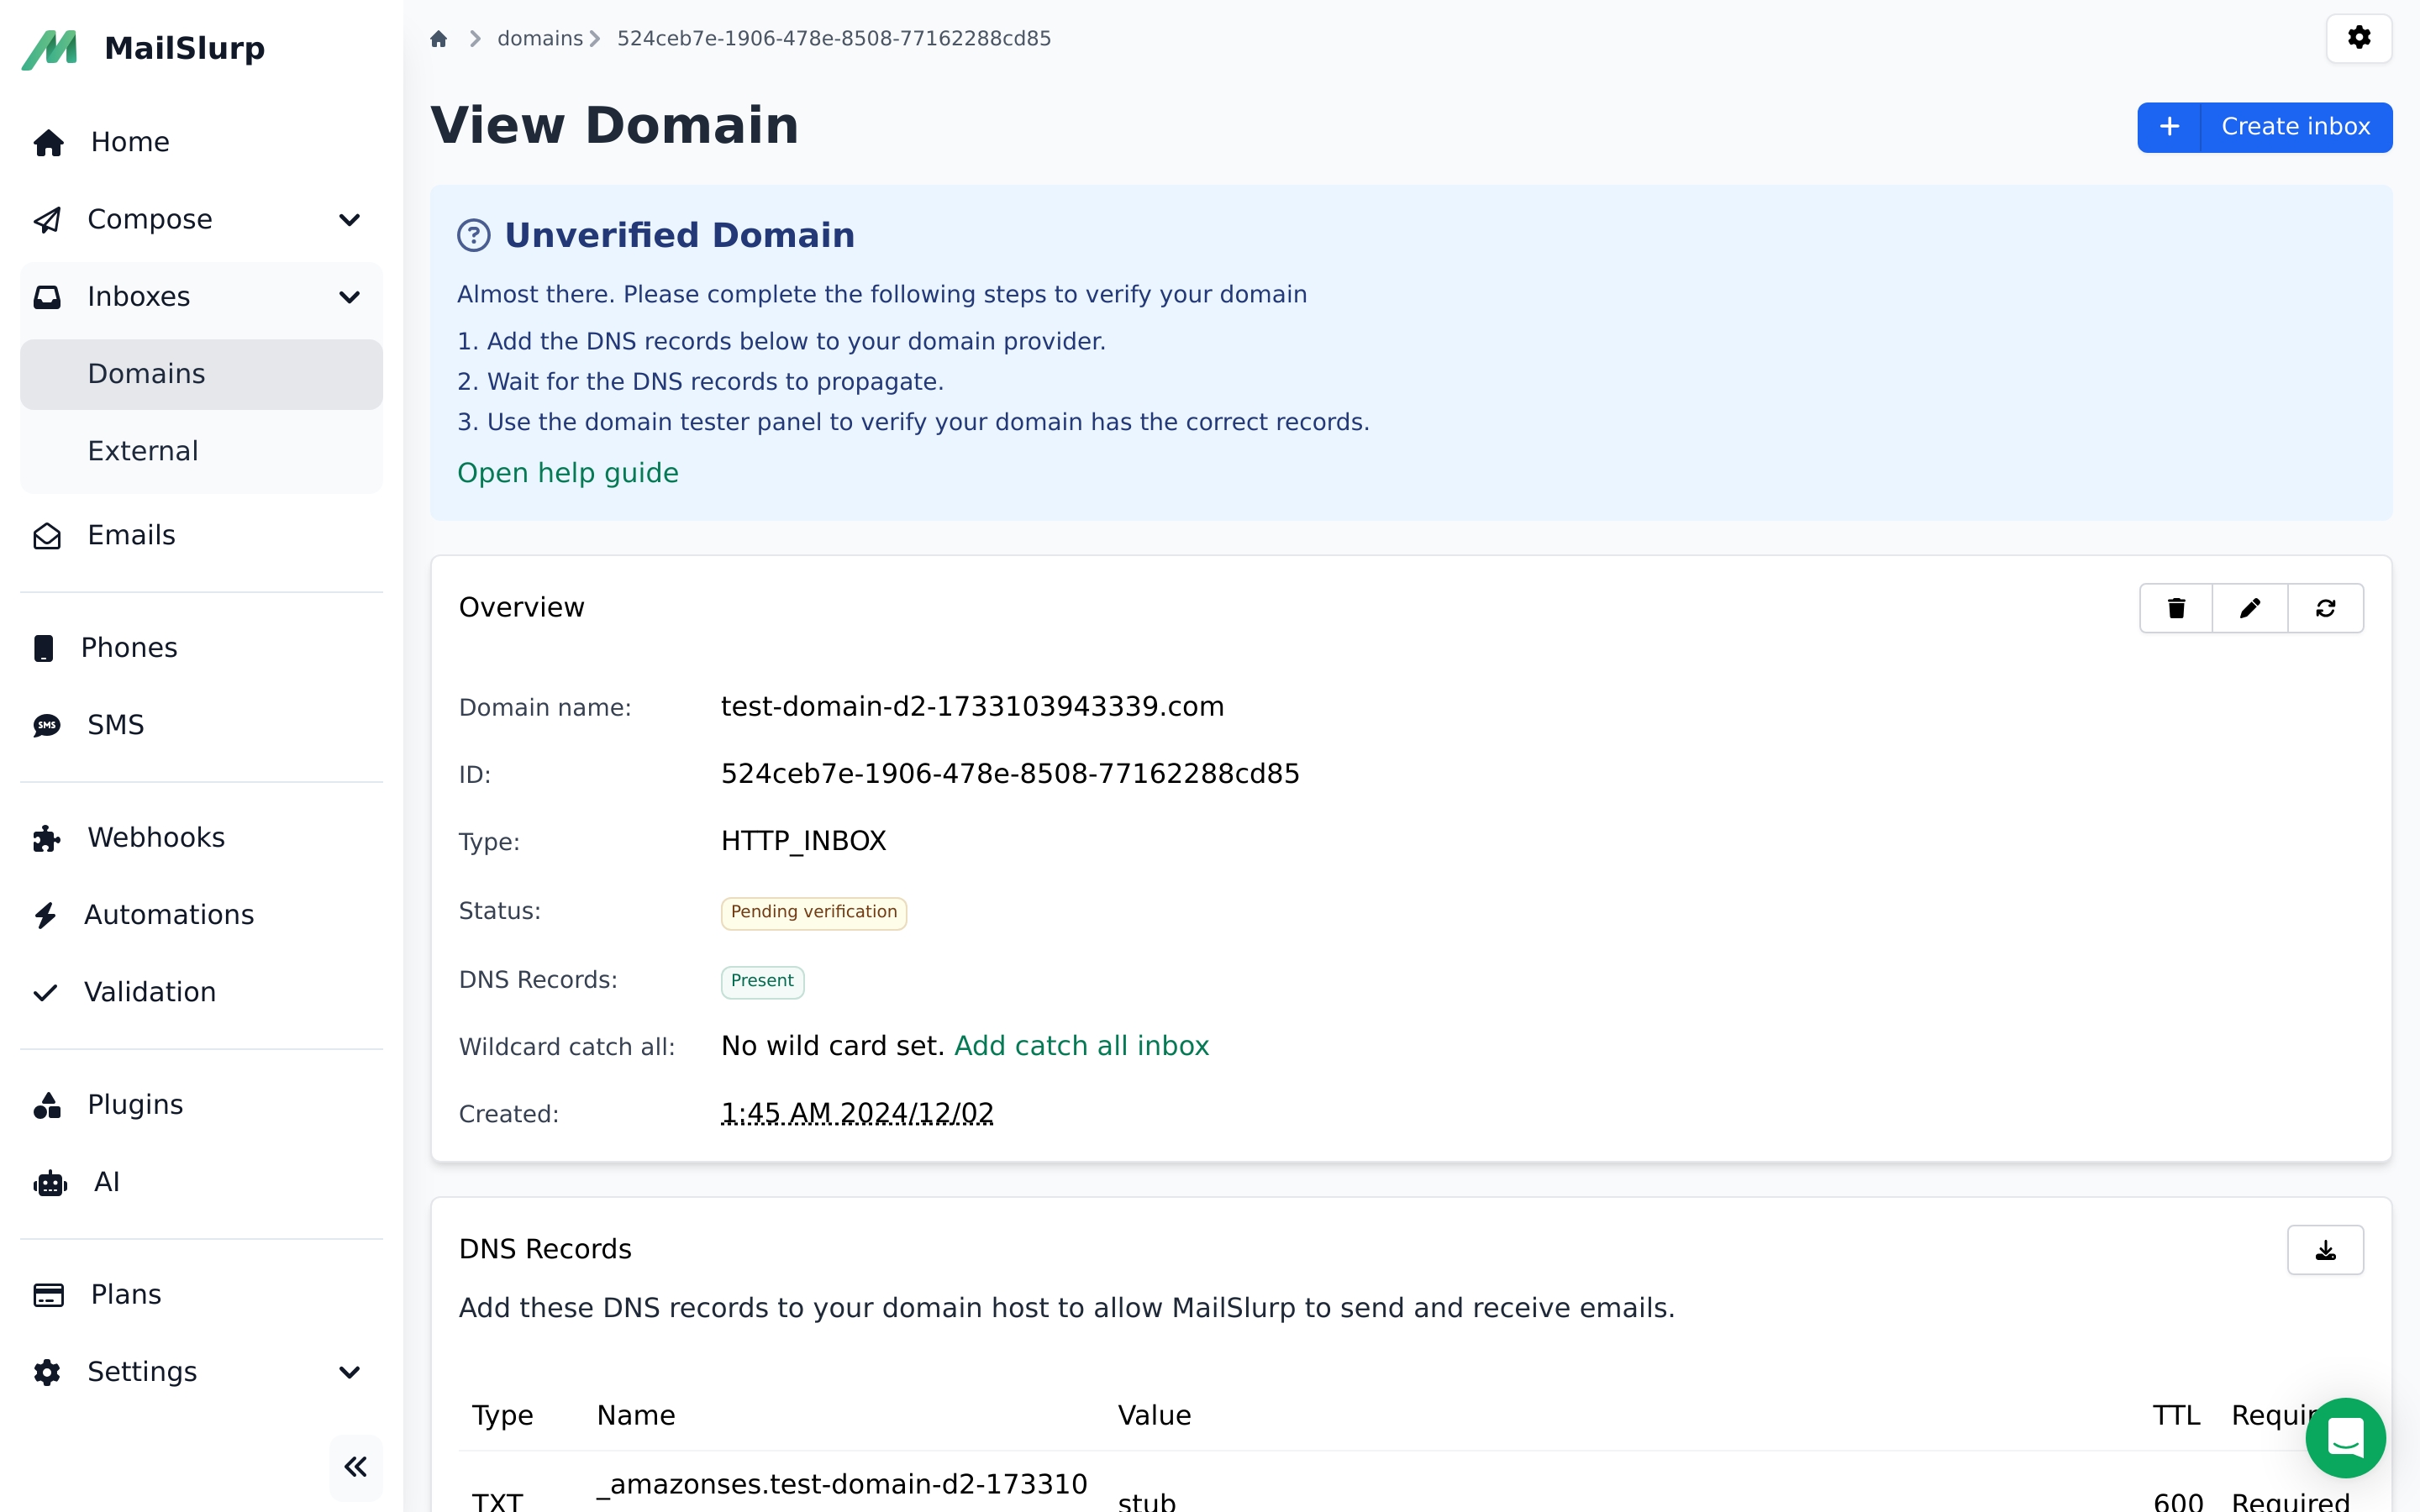Open domains breadcrumb link

(x=540, y=39)
